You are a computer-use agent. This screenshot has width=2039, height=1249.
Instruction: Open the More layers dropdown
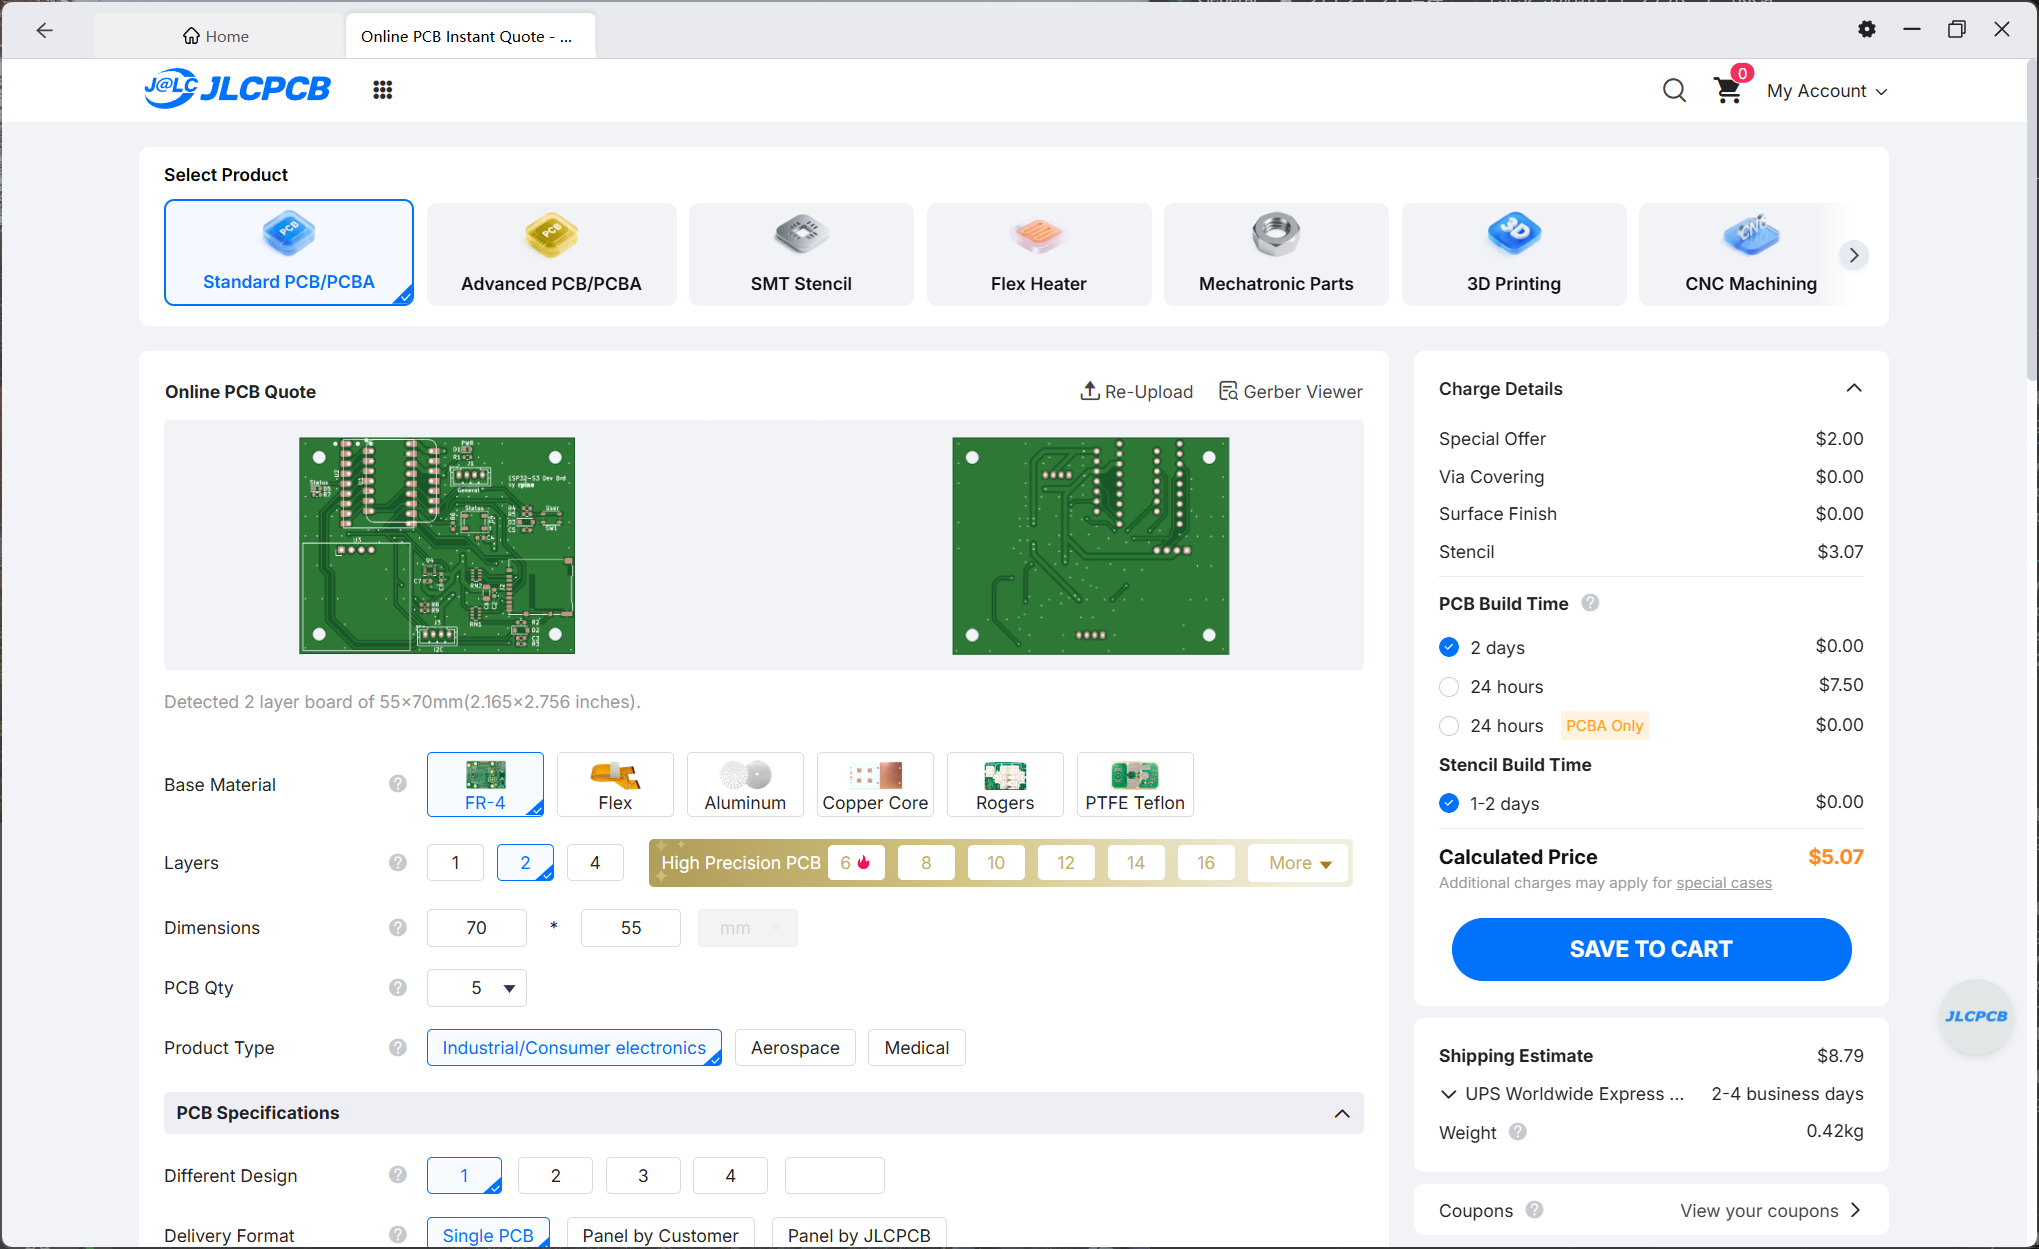[1299, 863]
